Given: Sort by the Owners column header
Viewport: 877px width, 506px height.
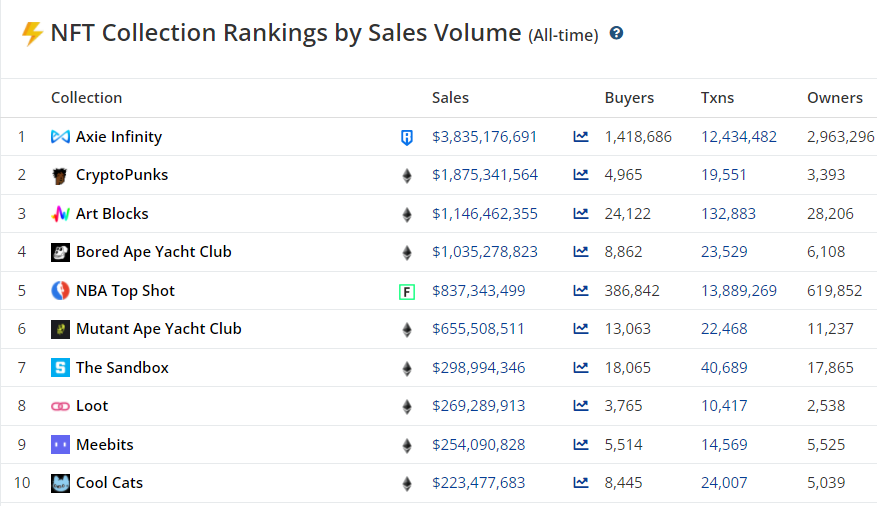Looking at the screenshot, I should [834, 98].
